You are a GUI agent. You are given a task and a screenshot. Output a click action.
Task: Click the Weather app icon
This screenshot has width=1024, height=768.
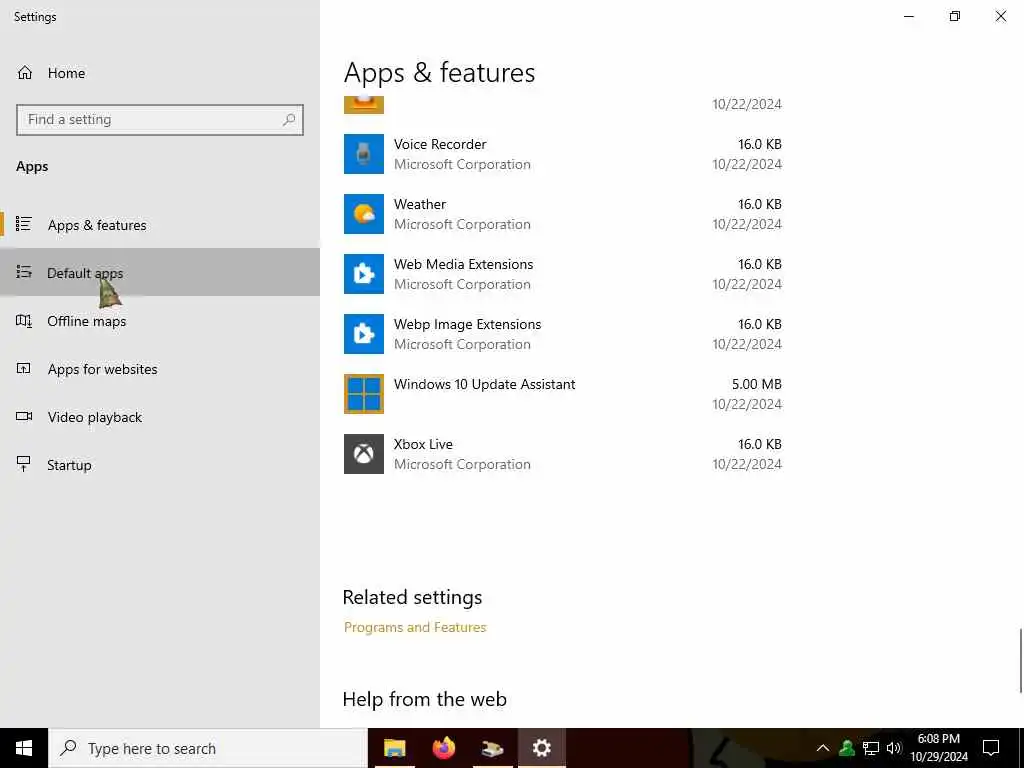pyautogui.click(x=364, y=214)
